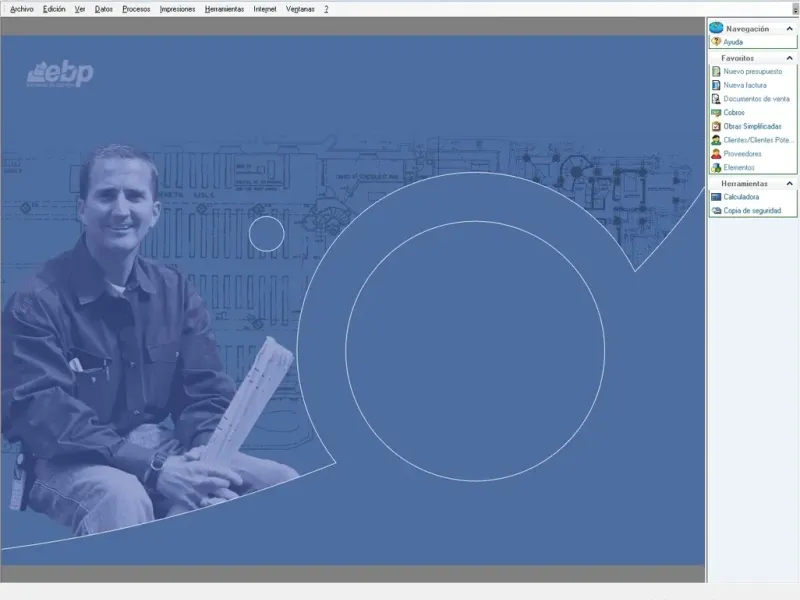Click the Cobros icon
Image resolution: width=800 pixels, height=600 pixels.
(x=716, y=113)
